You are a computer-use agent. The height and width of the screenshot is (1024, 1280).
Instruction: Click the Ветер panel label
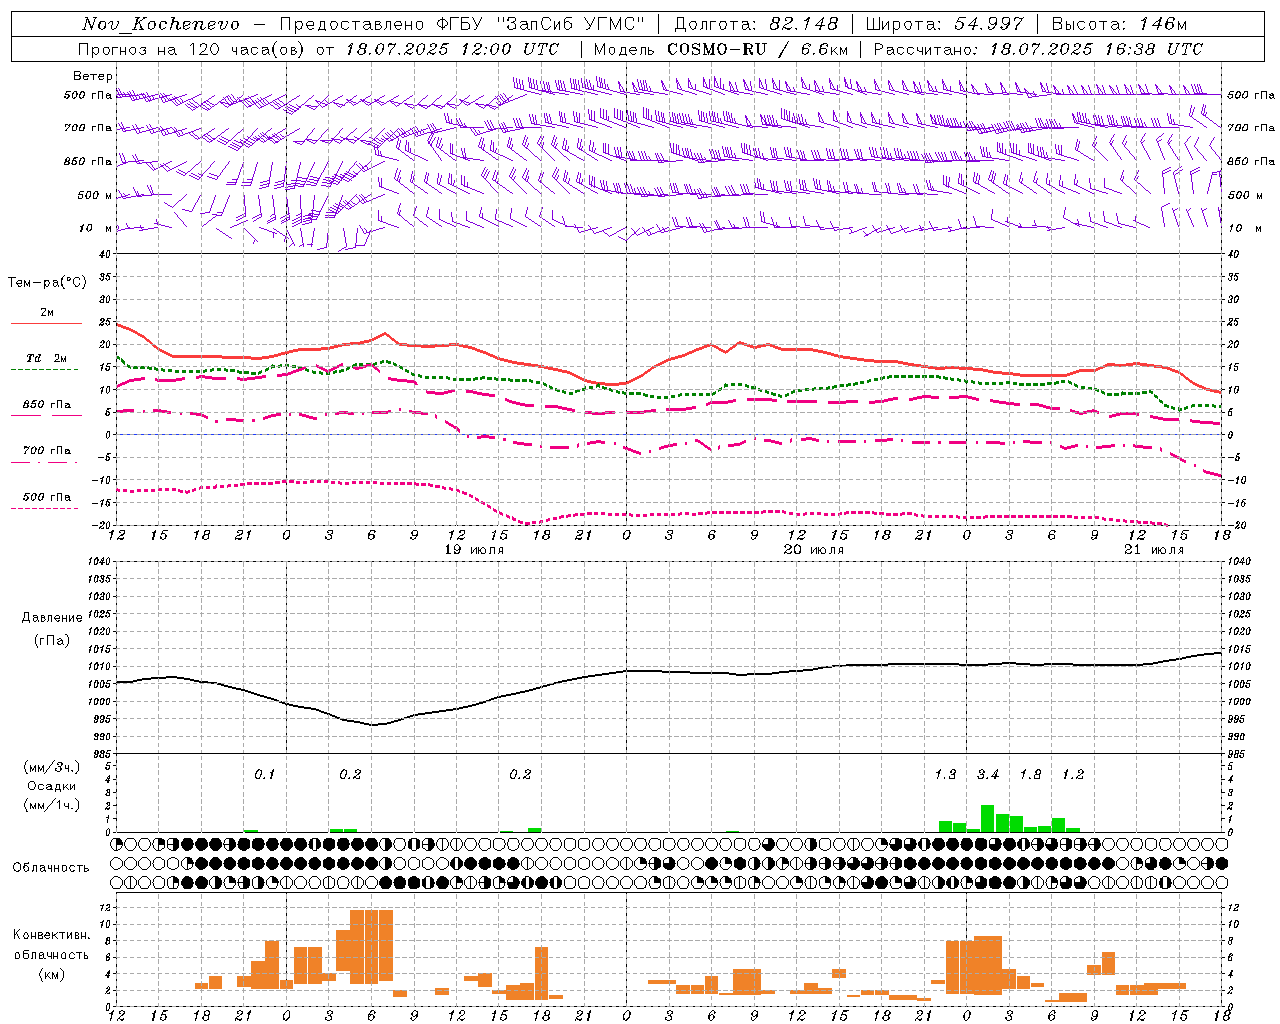point(92,76)
